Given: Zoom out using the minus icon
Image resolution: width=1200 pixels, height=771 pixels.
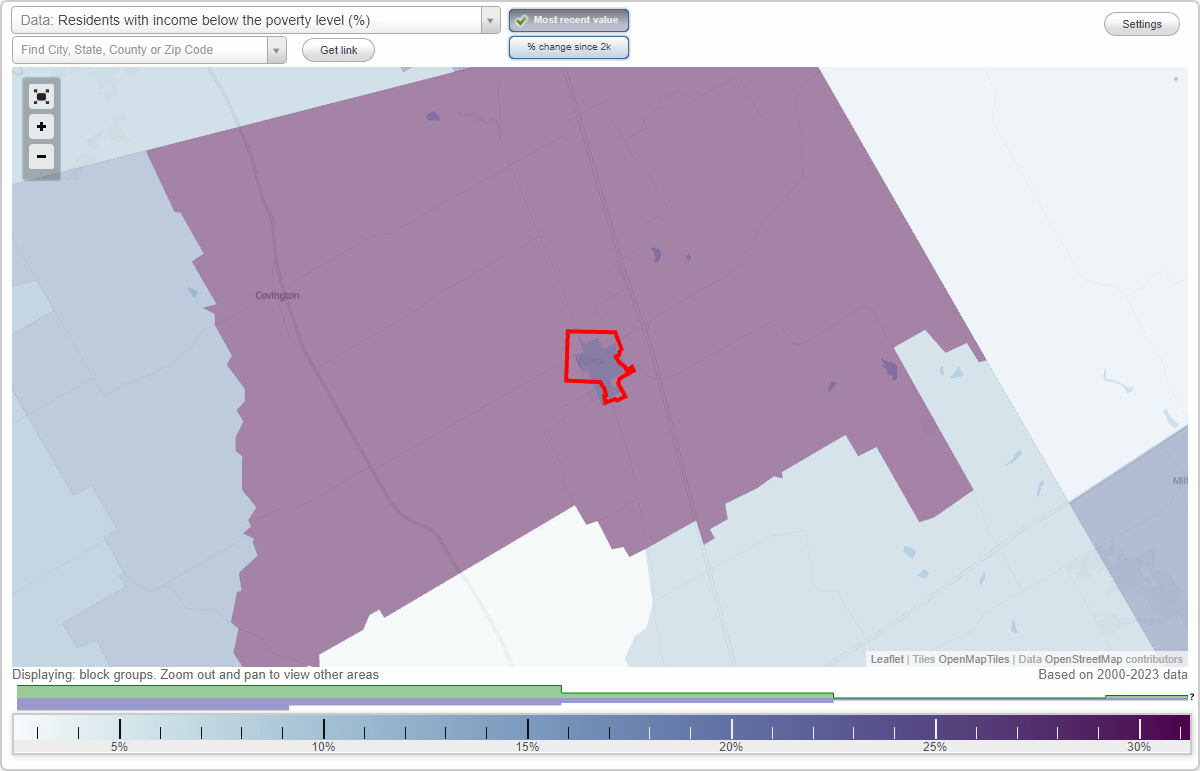Looking at the screenshot, I should [x=41, y=156].
